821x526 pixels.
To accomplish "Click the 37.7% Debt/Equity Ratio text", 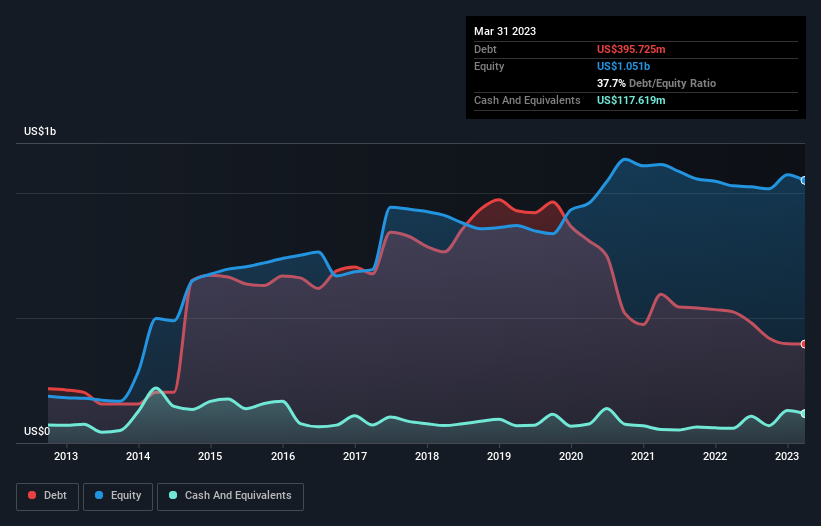I will point(656,83).
